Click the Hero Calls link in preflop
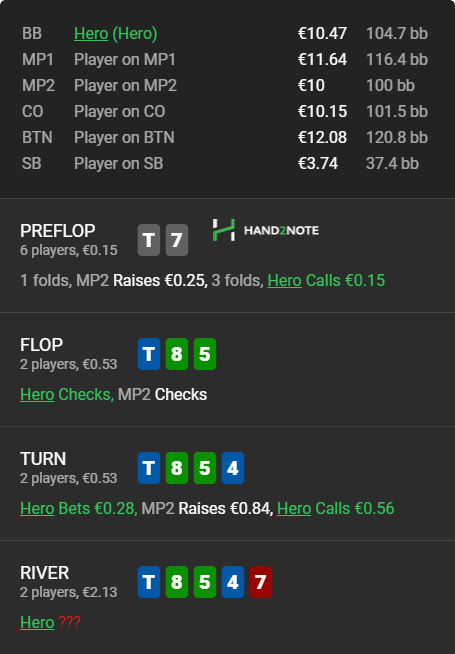The width and height of the screenshot is (455, 654). pyautogui.click(x=284, y=280)
